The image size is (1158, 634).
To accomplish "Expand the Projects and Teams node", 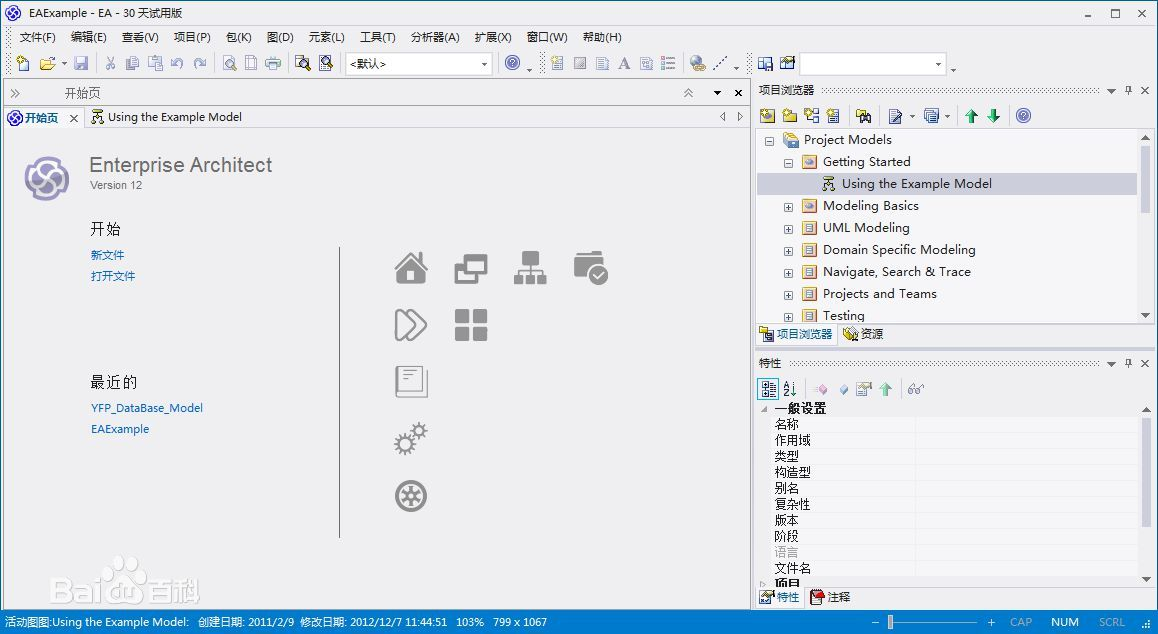I will coord(789,296).
